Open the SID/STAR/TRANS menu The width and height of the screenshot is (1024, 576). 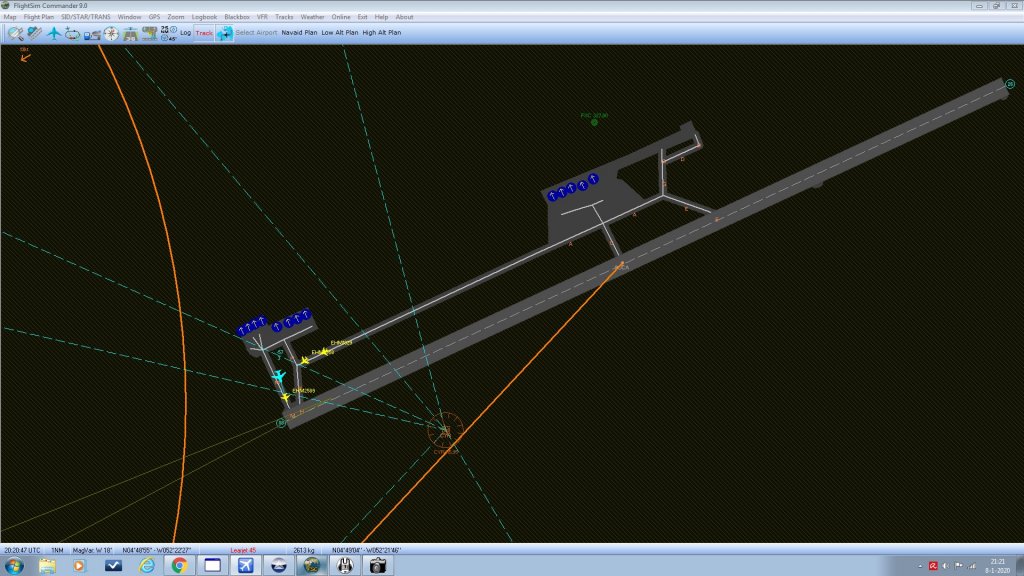point(85,17)
